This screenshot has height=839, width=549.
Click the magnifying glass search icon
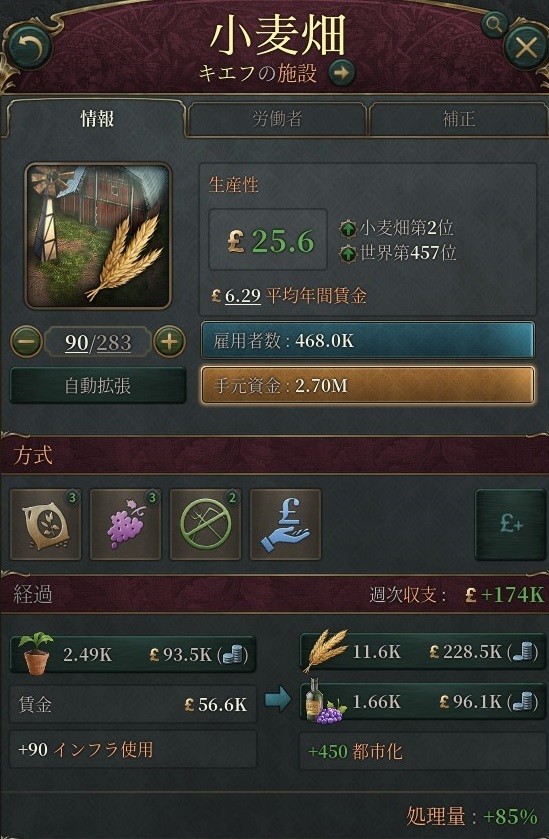493,24
